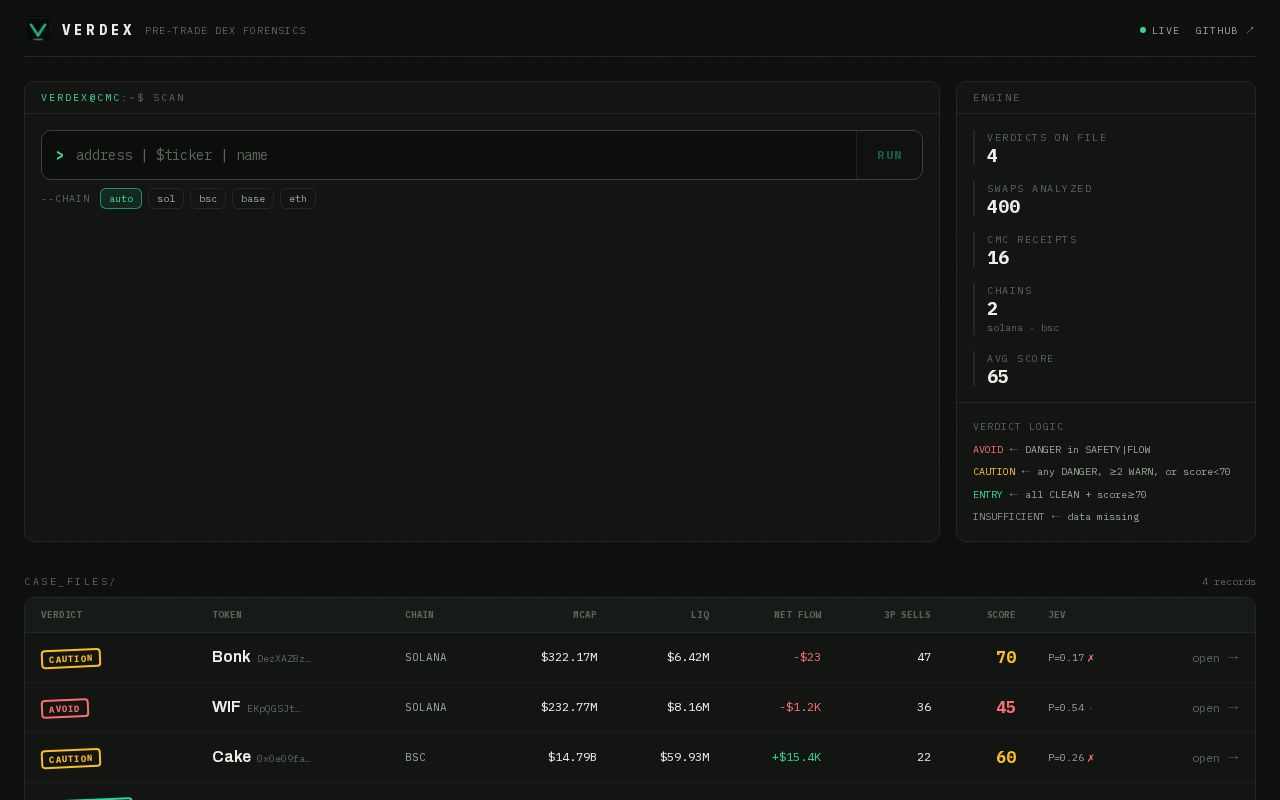
Task: Click the CMC Receipts value 16
Action: [x=998, y=258]
